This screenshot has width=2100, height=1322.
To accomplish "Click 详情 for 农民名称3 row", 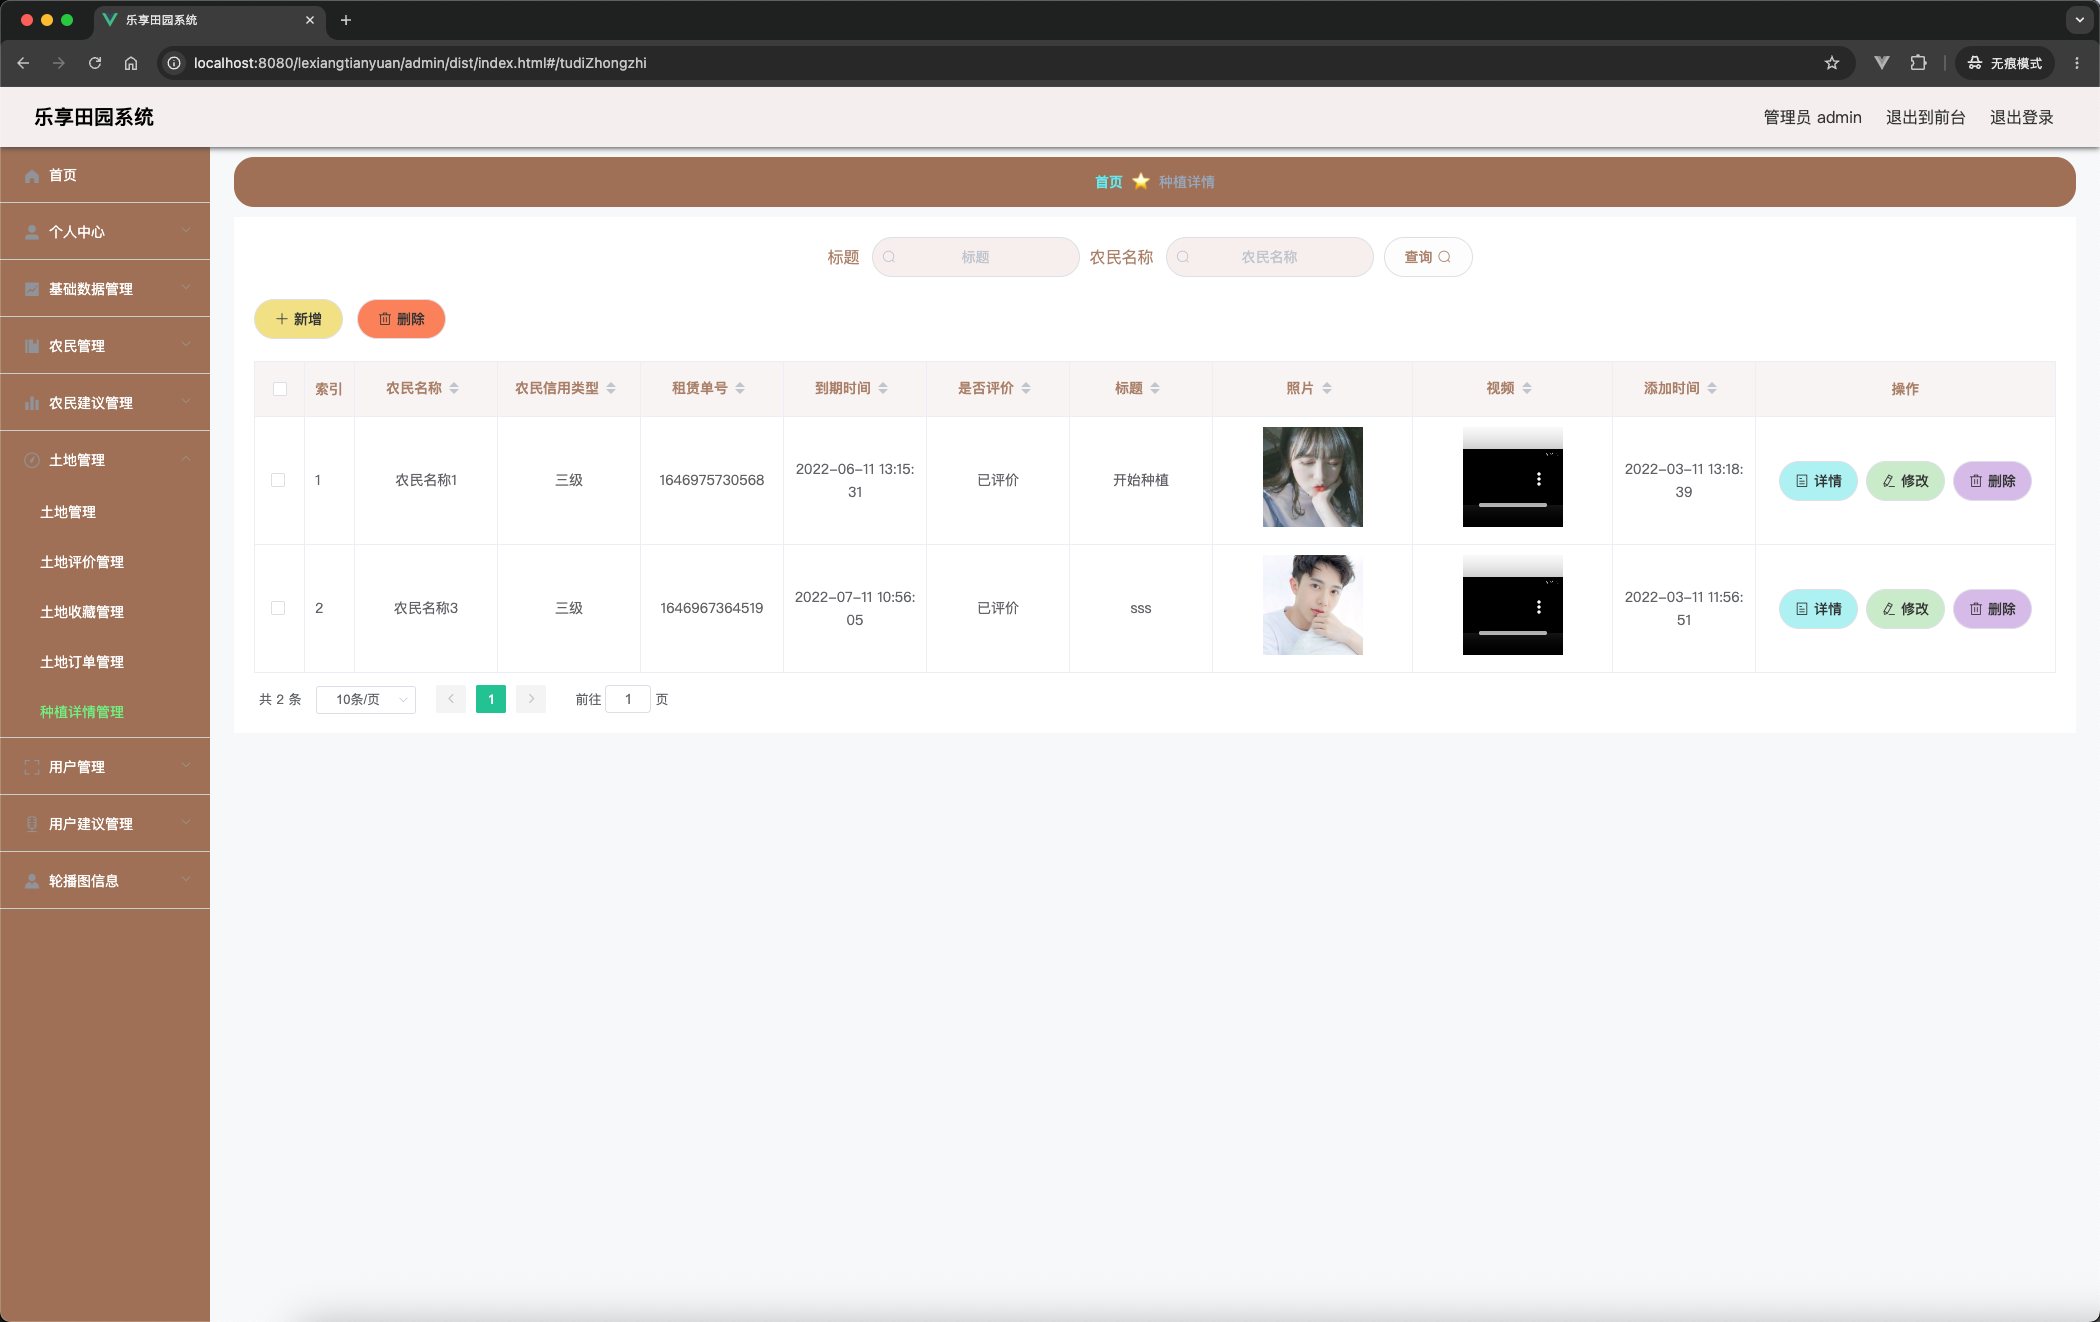I will tap(1818, 609).
